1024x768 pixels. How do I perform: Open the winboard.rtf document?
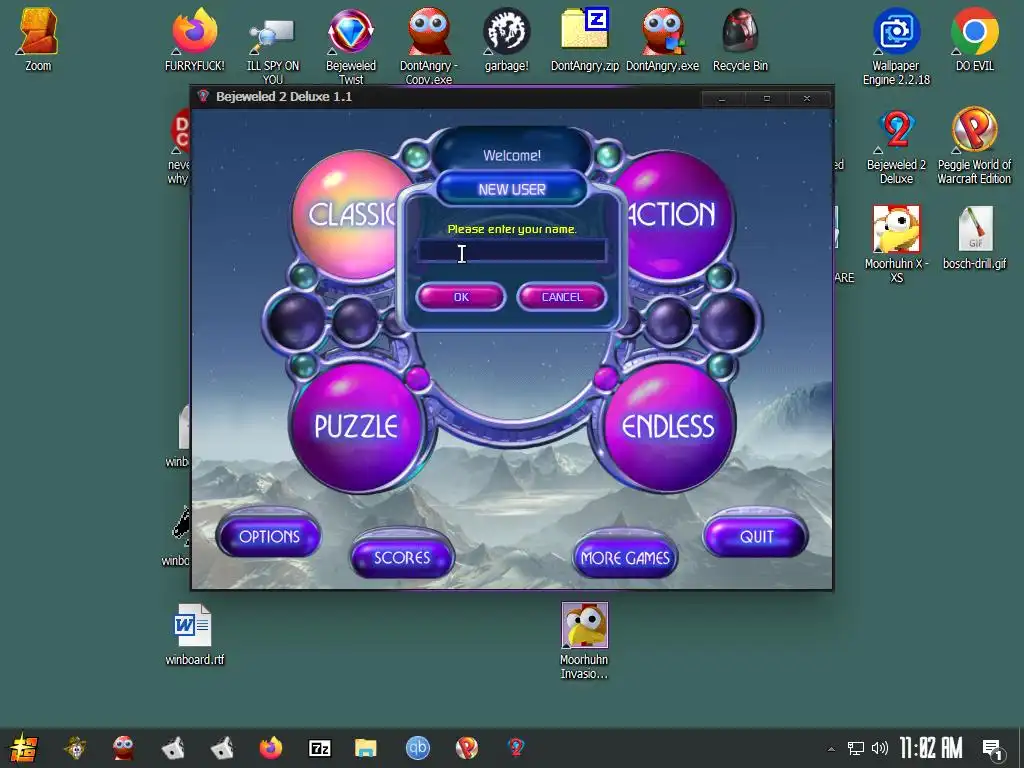[194, 634]
